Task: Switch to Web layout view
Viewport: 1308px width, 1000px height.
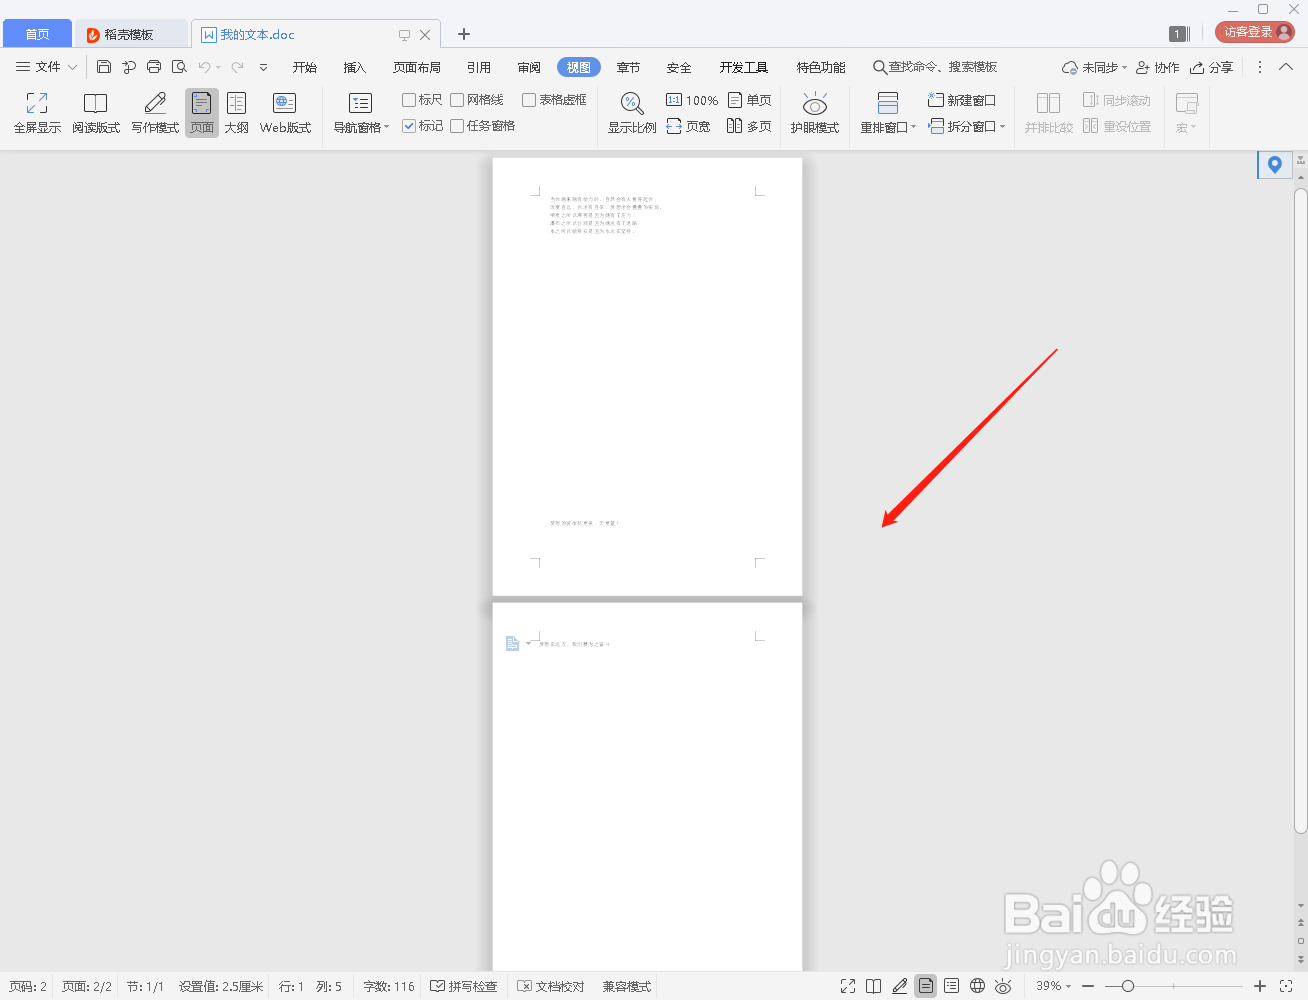Action: coord(285,113)
